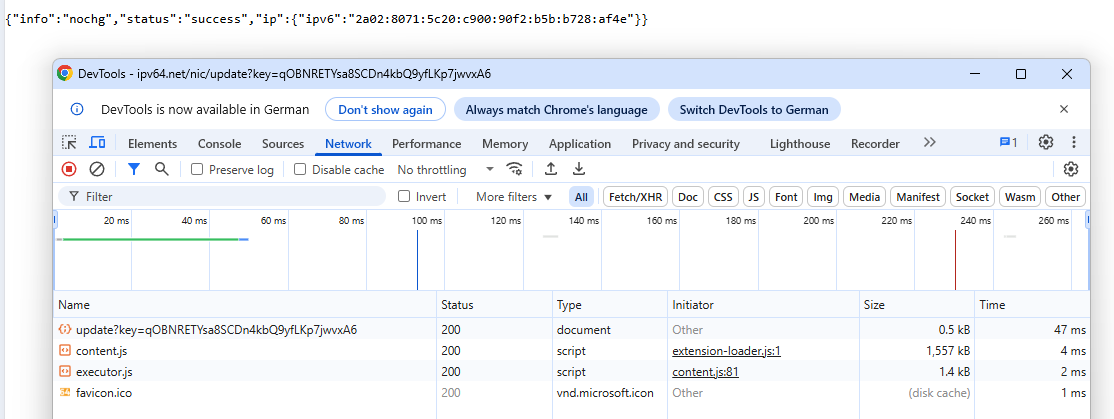Open the More filters dropdown

point(514,197)
